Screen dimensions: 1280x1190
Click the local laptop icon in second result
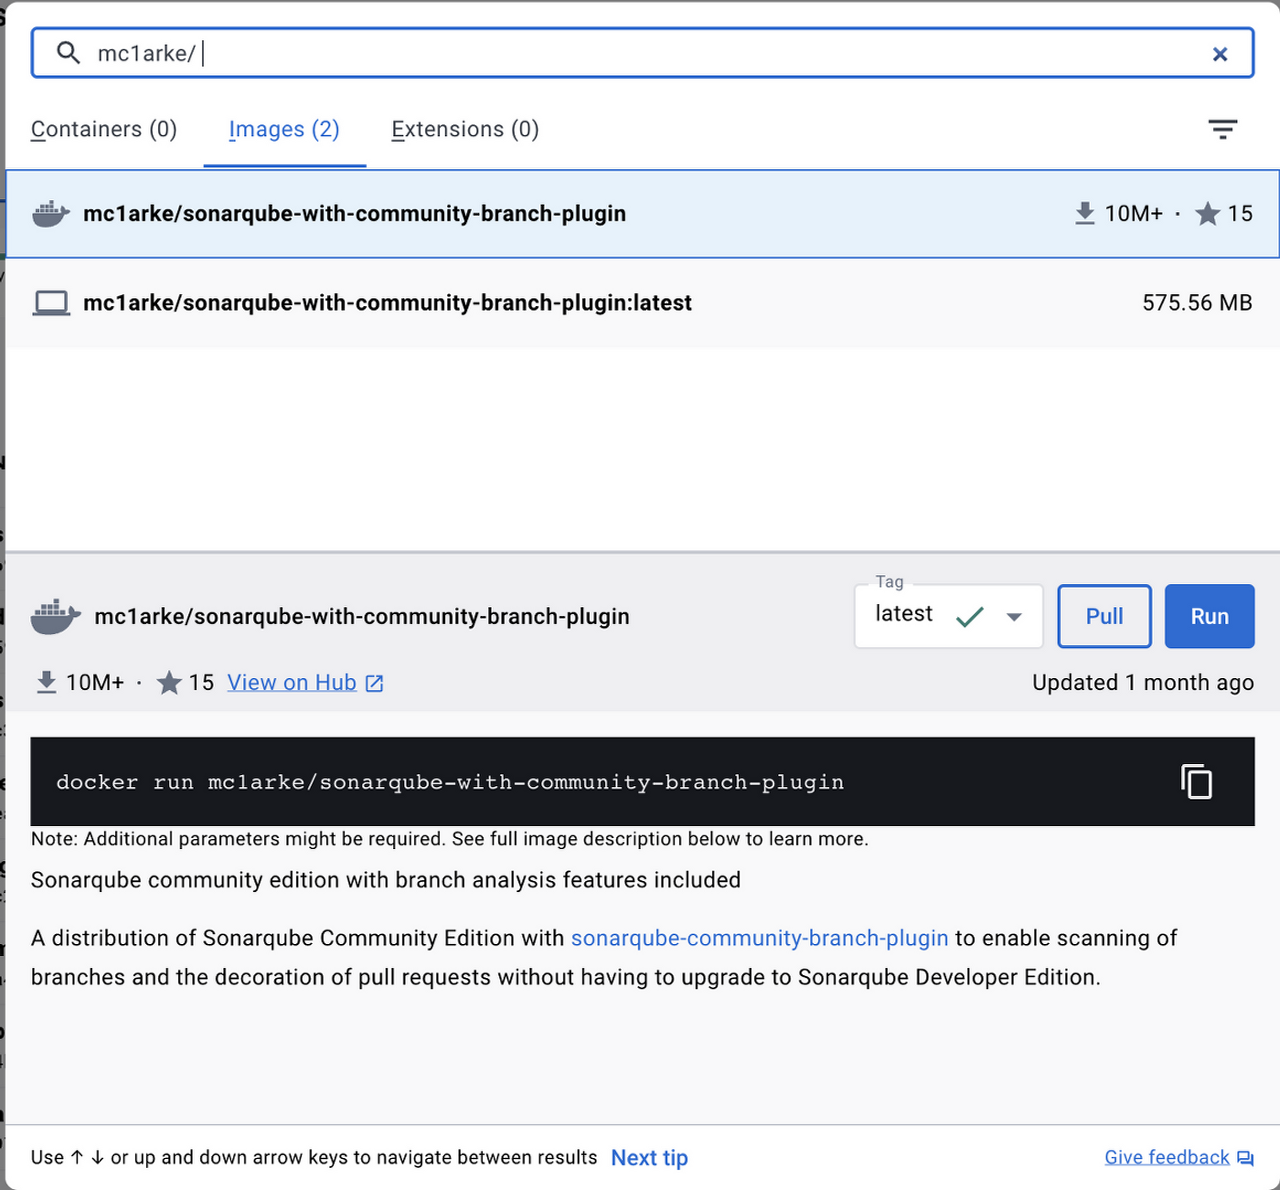[51, 303]
